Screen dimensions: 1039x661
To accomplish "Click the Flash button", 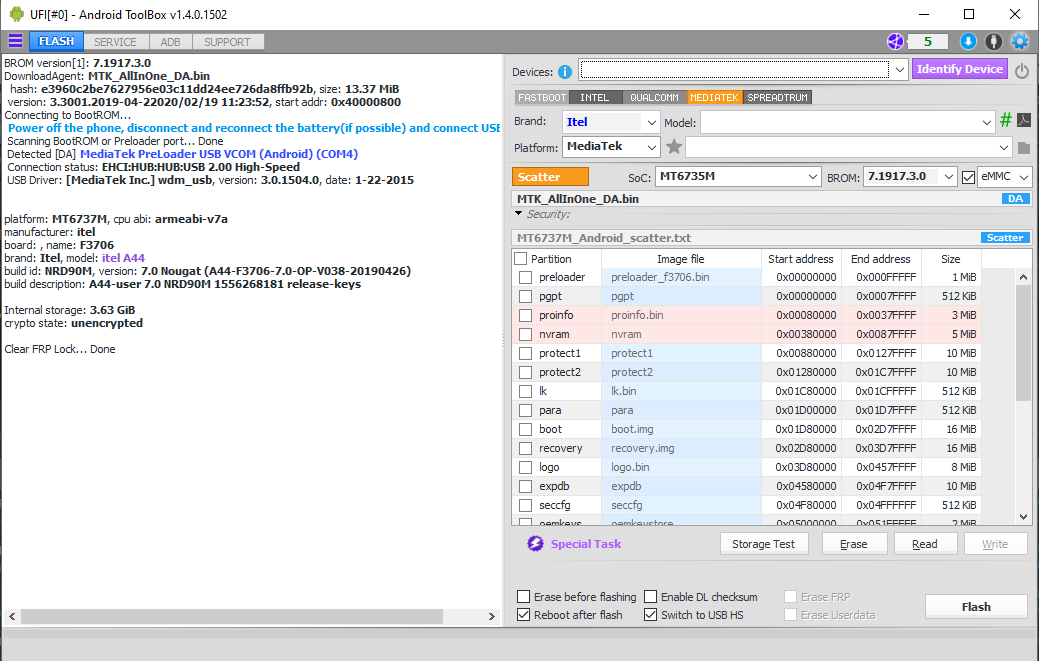I will tap(976, 607).
